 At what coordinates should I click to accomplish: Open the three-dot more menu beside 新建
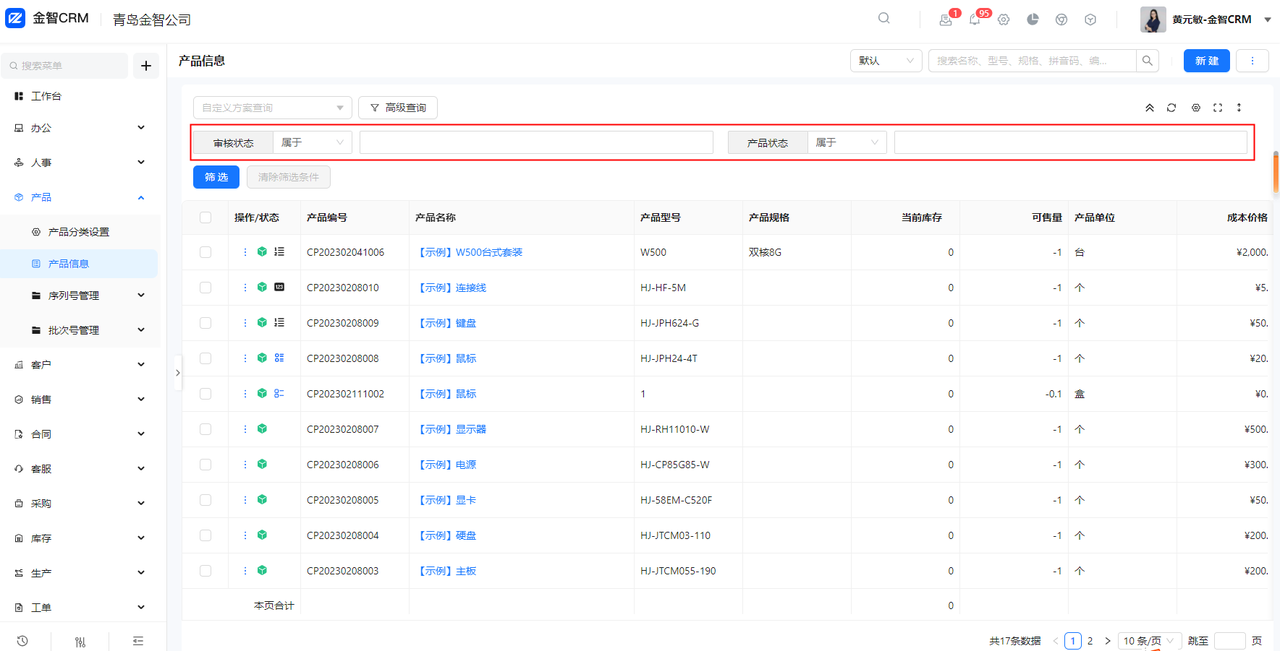point(1252,60)
